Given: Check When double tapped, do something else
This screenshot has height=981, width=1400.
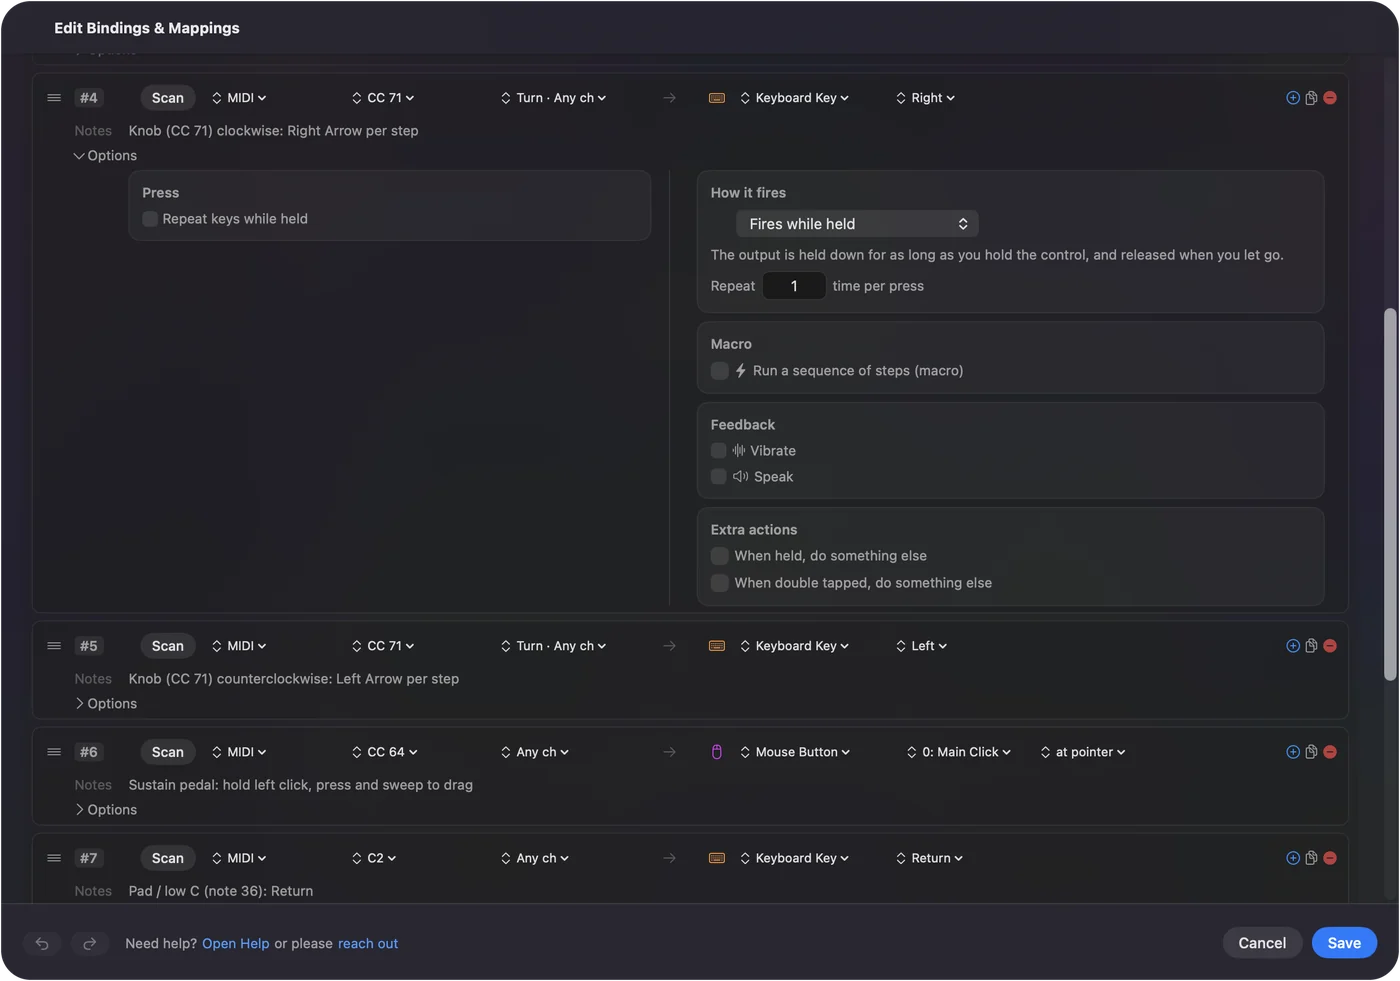Looking at the screenshot, I should (x=719, y=583).
